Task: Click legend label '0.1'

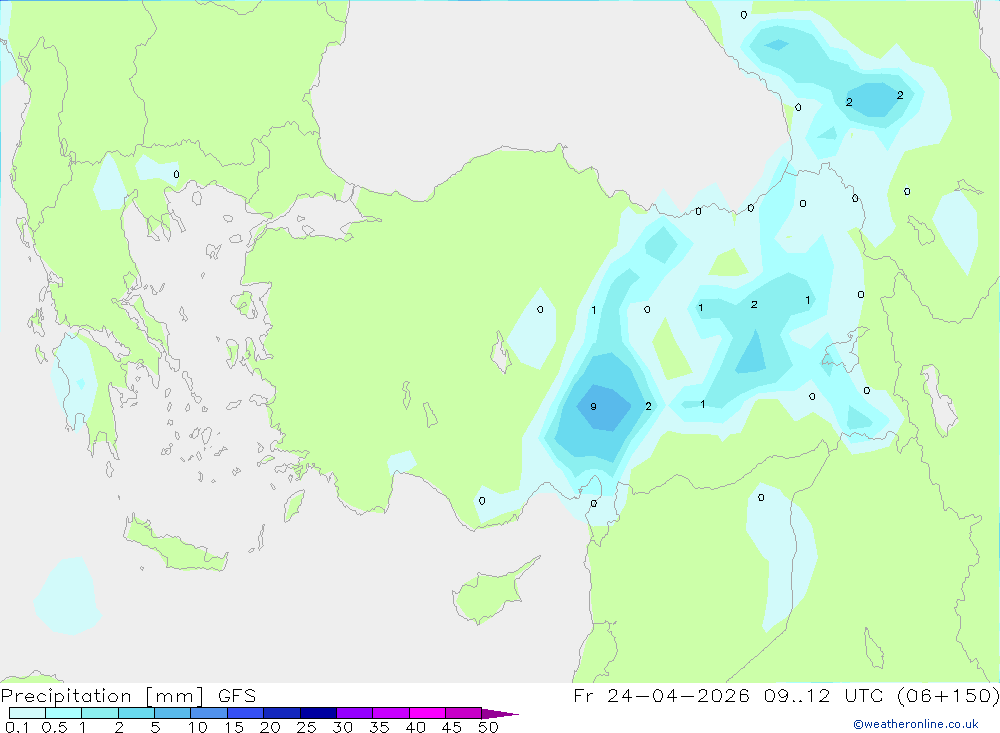Action: tap(17, 727)
